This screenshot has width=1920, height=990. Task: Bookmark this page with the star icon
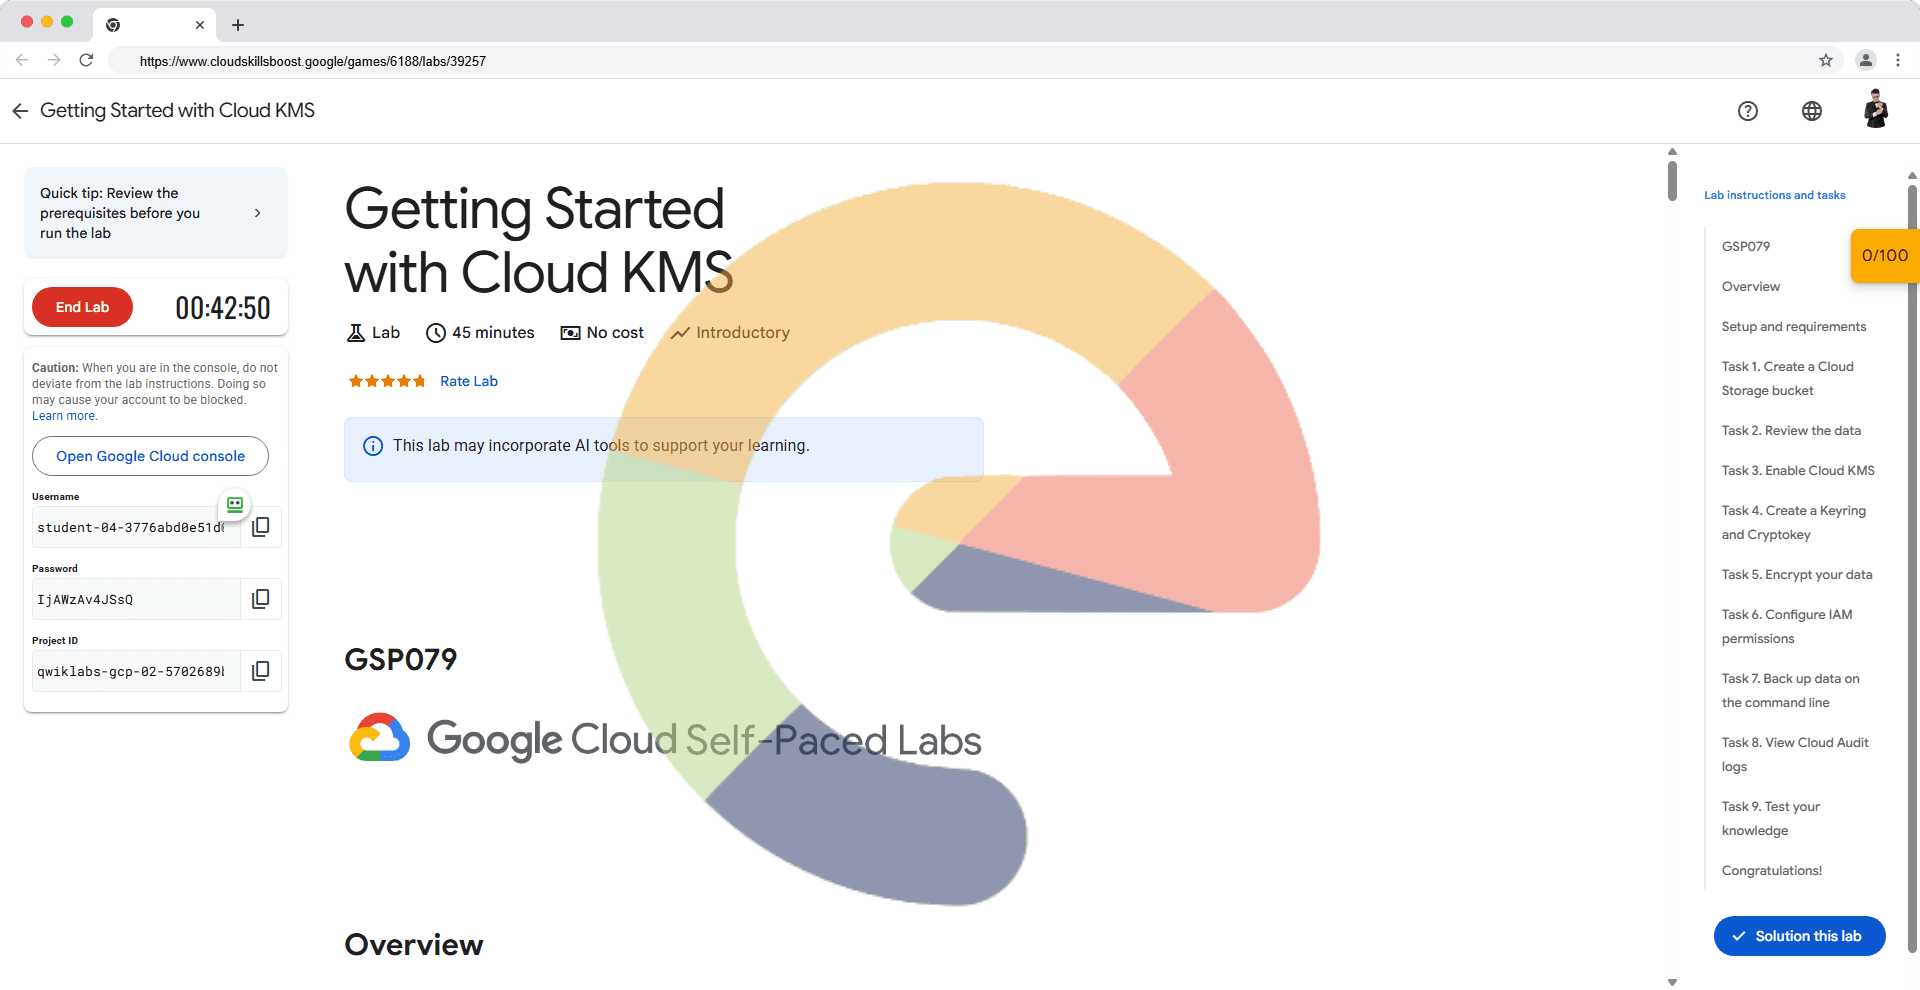[x=1826, y=60]
